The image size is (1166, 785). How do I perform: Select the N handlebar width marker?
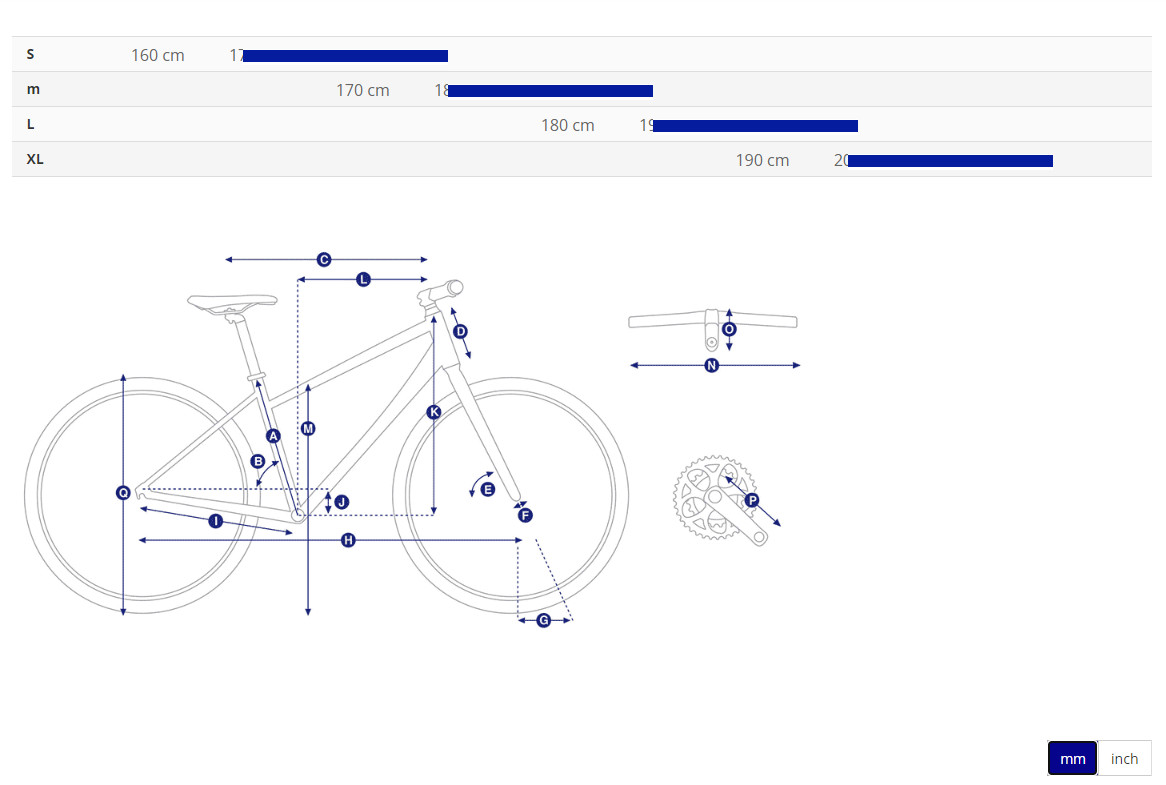coord(712,366)
